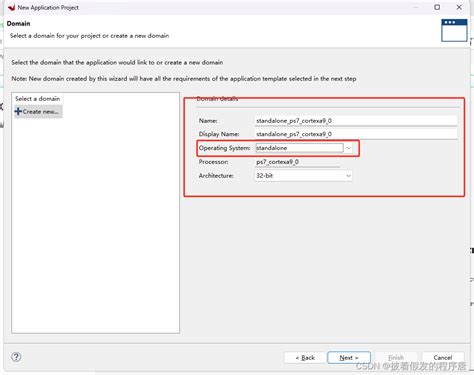Click the greyed-out Finish button

pos(396,358)
